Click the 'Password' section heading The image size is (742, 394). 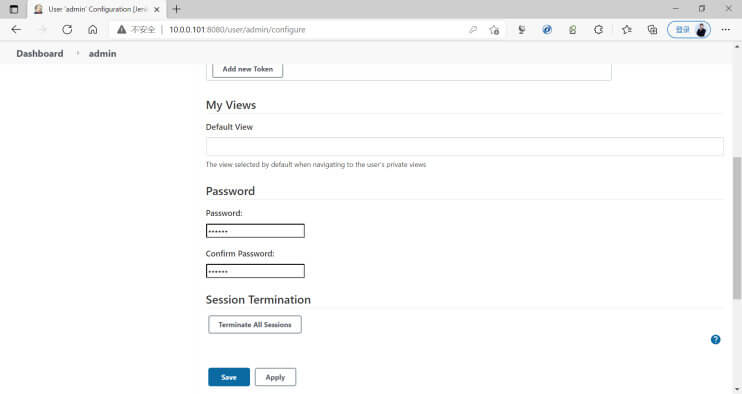230,191
